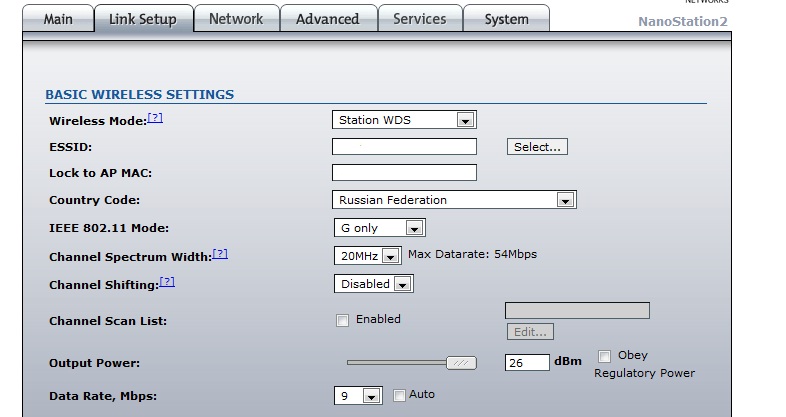The width and height of the screenshot is (786, 417).
Task: Expand the Wireless Mode dropdown
Action: click(404, 120)
